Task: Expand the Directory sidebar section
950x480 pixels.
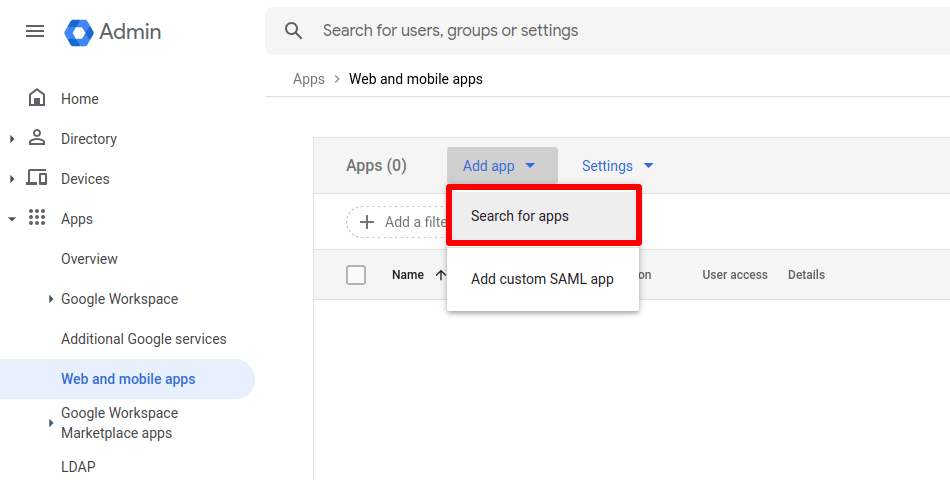Action: tap(12, 139)
